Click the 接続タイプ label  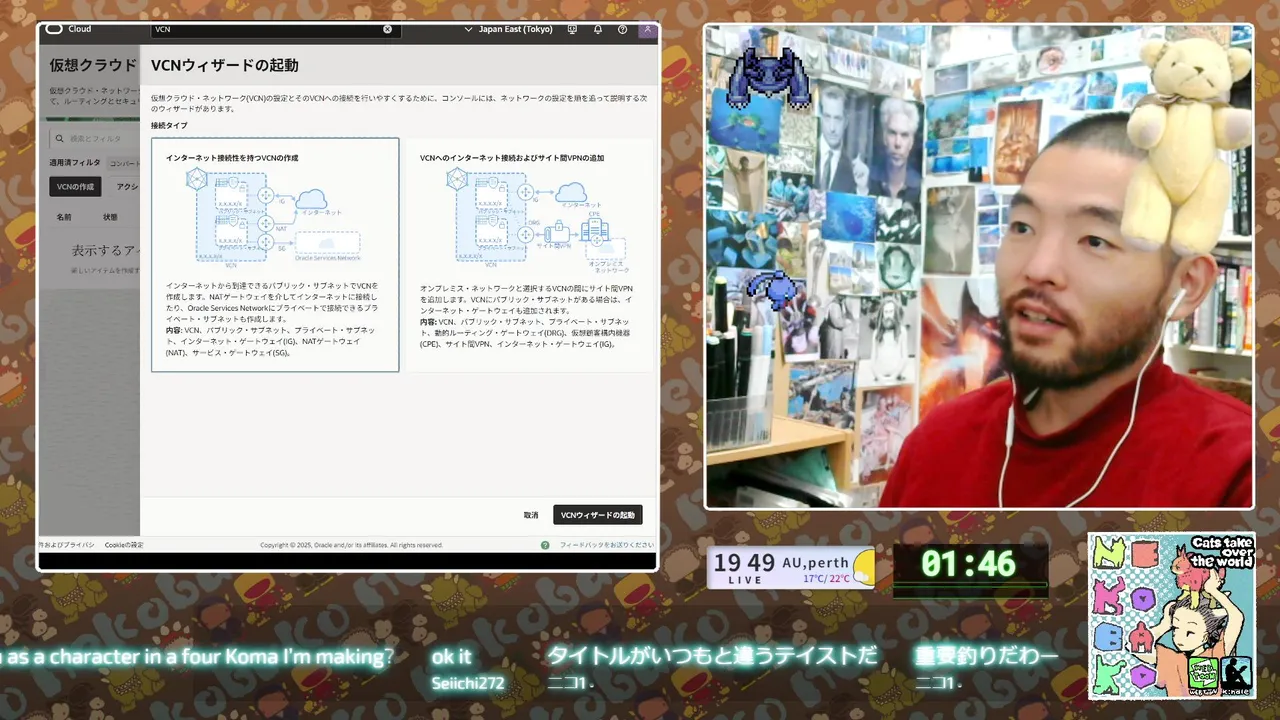(169, 126)
